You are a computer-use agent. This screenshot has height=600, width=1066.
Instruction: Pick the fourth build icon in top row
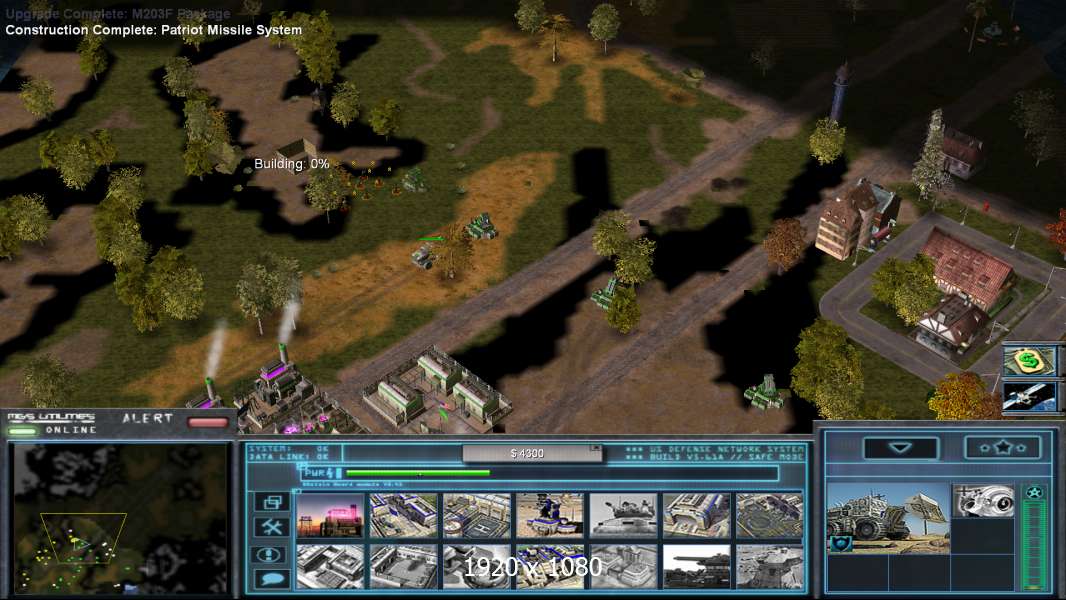tap(550, 516)
